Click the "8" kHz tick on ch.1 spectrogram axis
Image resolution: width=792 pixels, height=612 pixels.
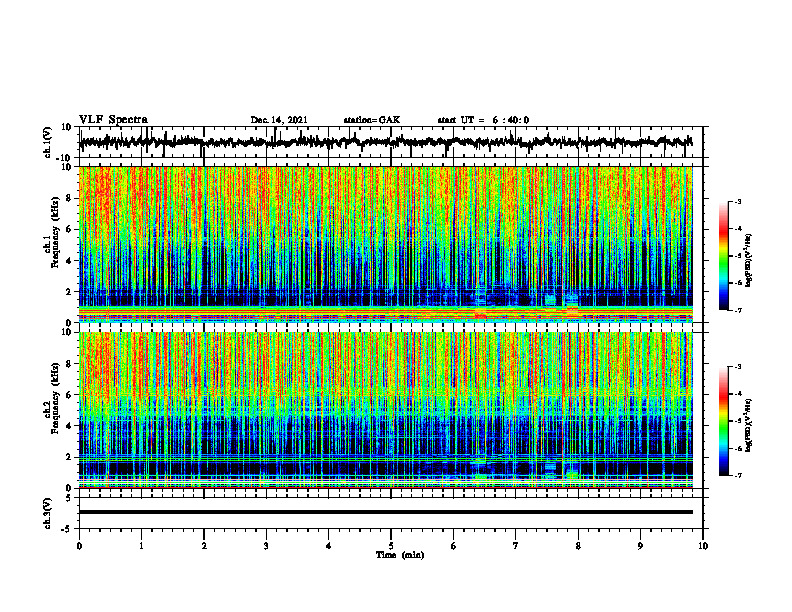tap(70, 198)
